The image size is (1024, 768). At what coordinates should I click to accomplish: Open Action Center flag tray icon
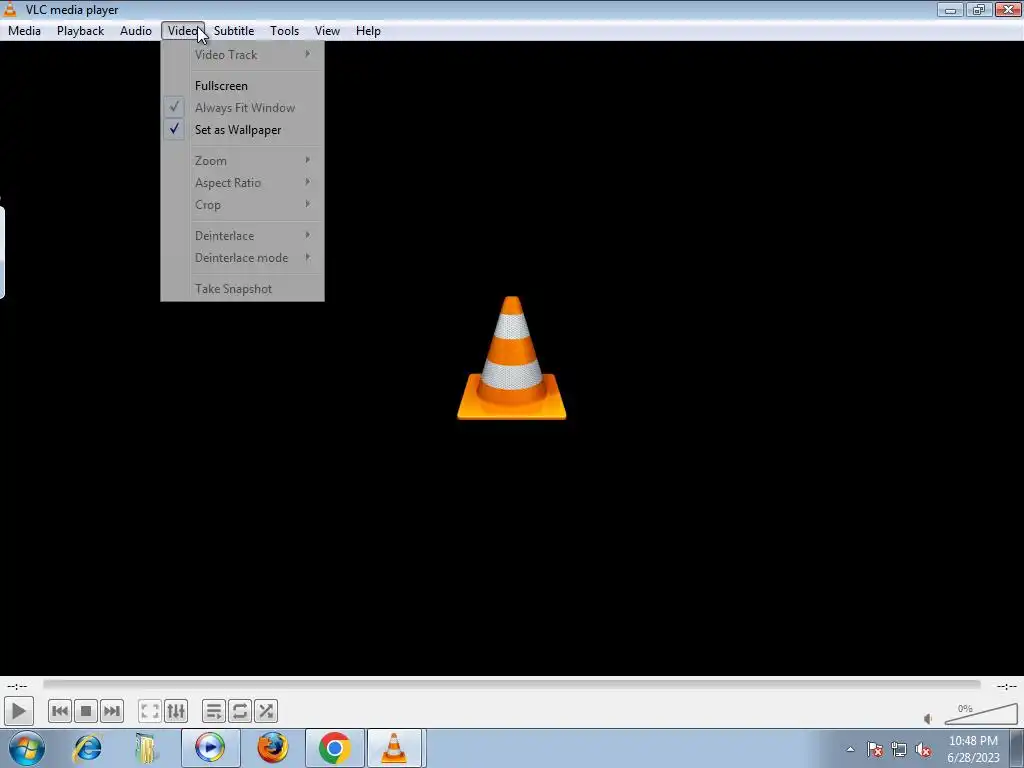875,749
